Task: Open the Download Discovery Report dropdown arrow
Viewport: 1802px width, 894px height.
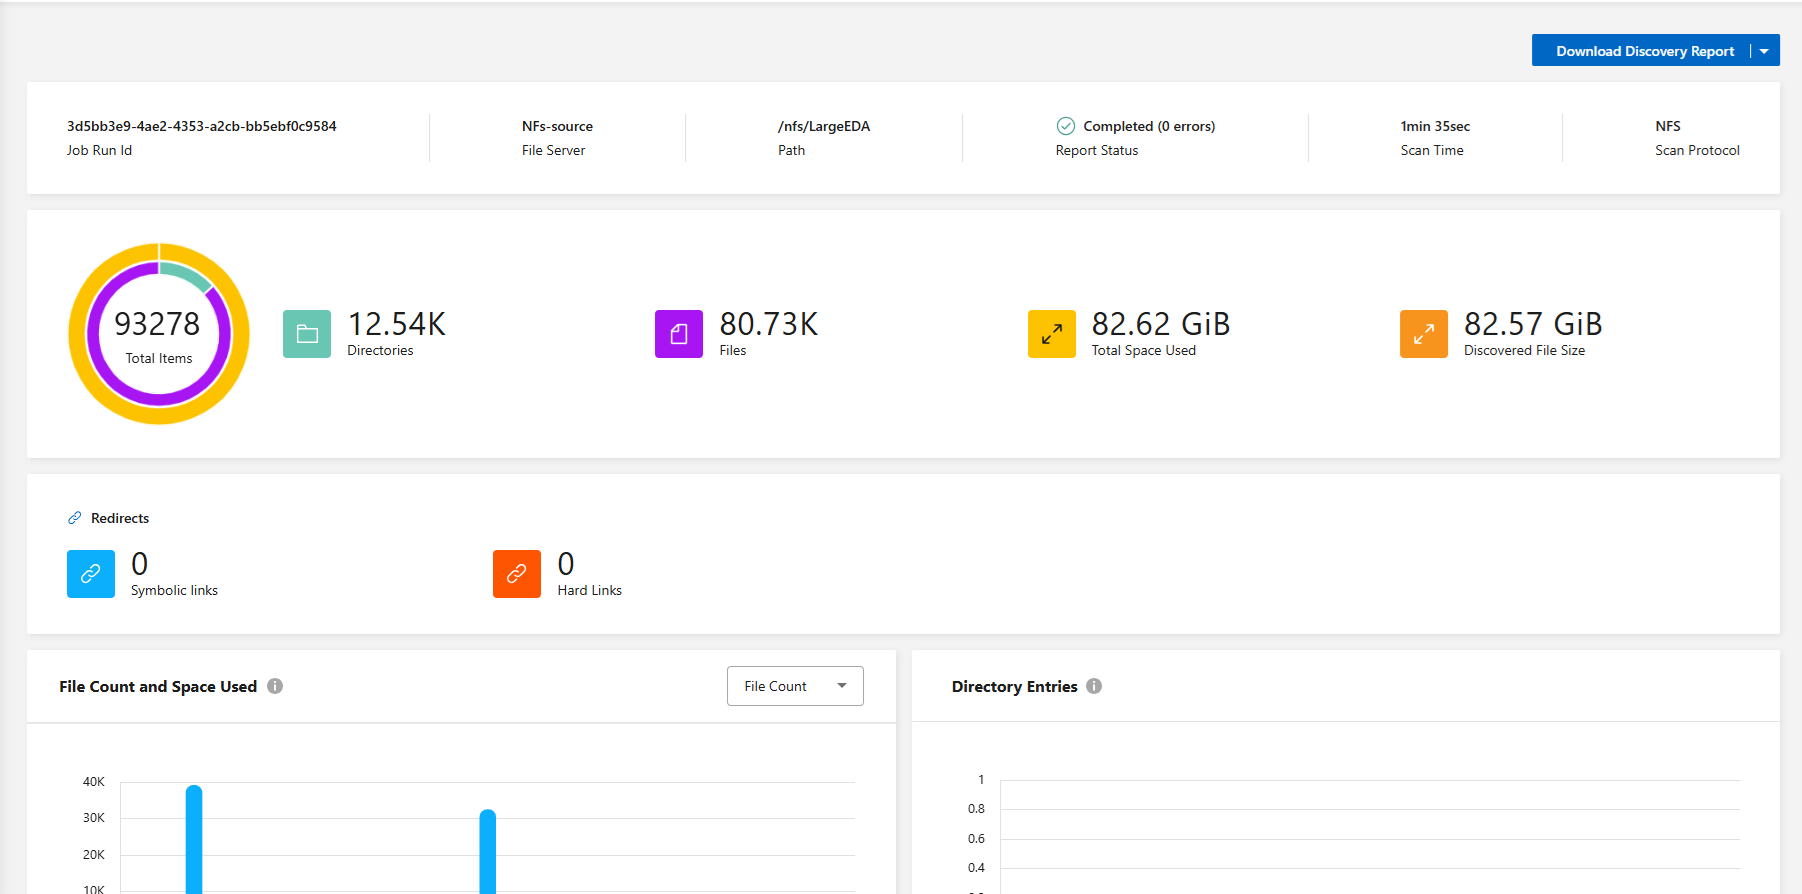Action: pos(1765,51)
